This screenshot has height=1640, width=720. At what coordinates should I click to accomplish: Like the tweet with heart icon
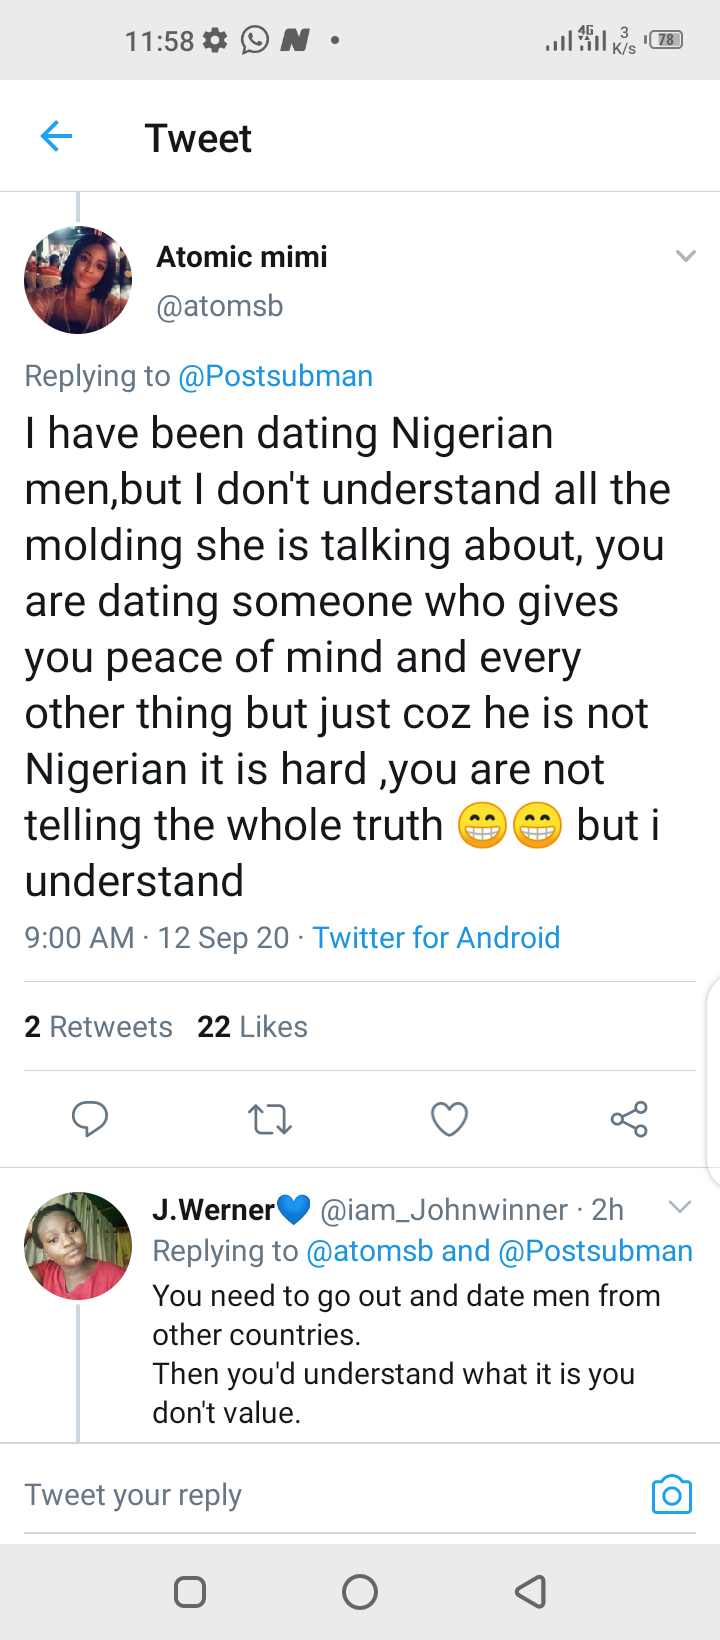(x=449, y=1119)
